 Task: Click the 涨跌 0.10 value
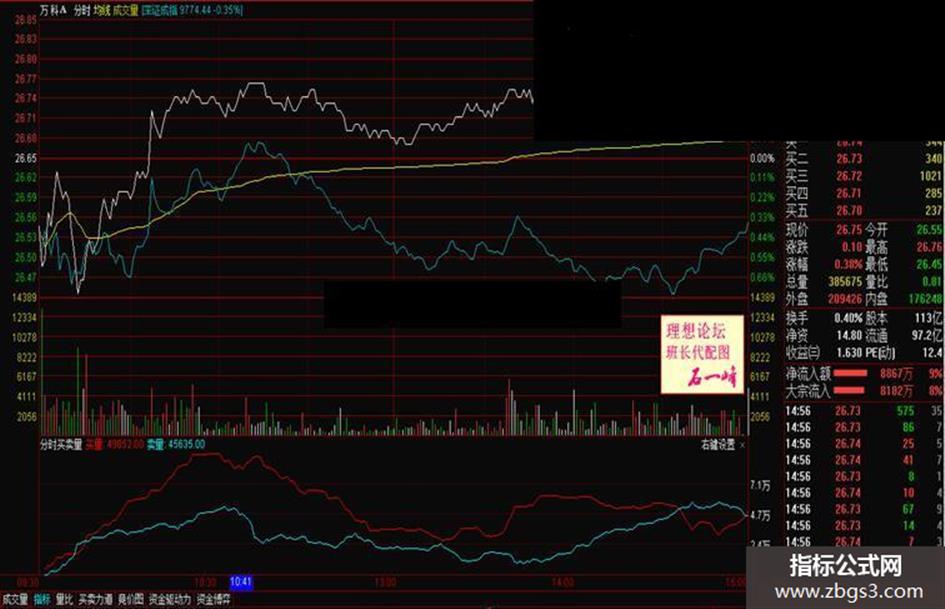(x=851, y=247)
